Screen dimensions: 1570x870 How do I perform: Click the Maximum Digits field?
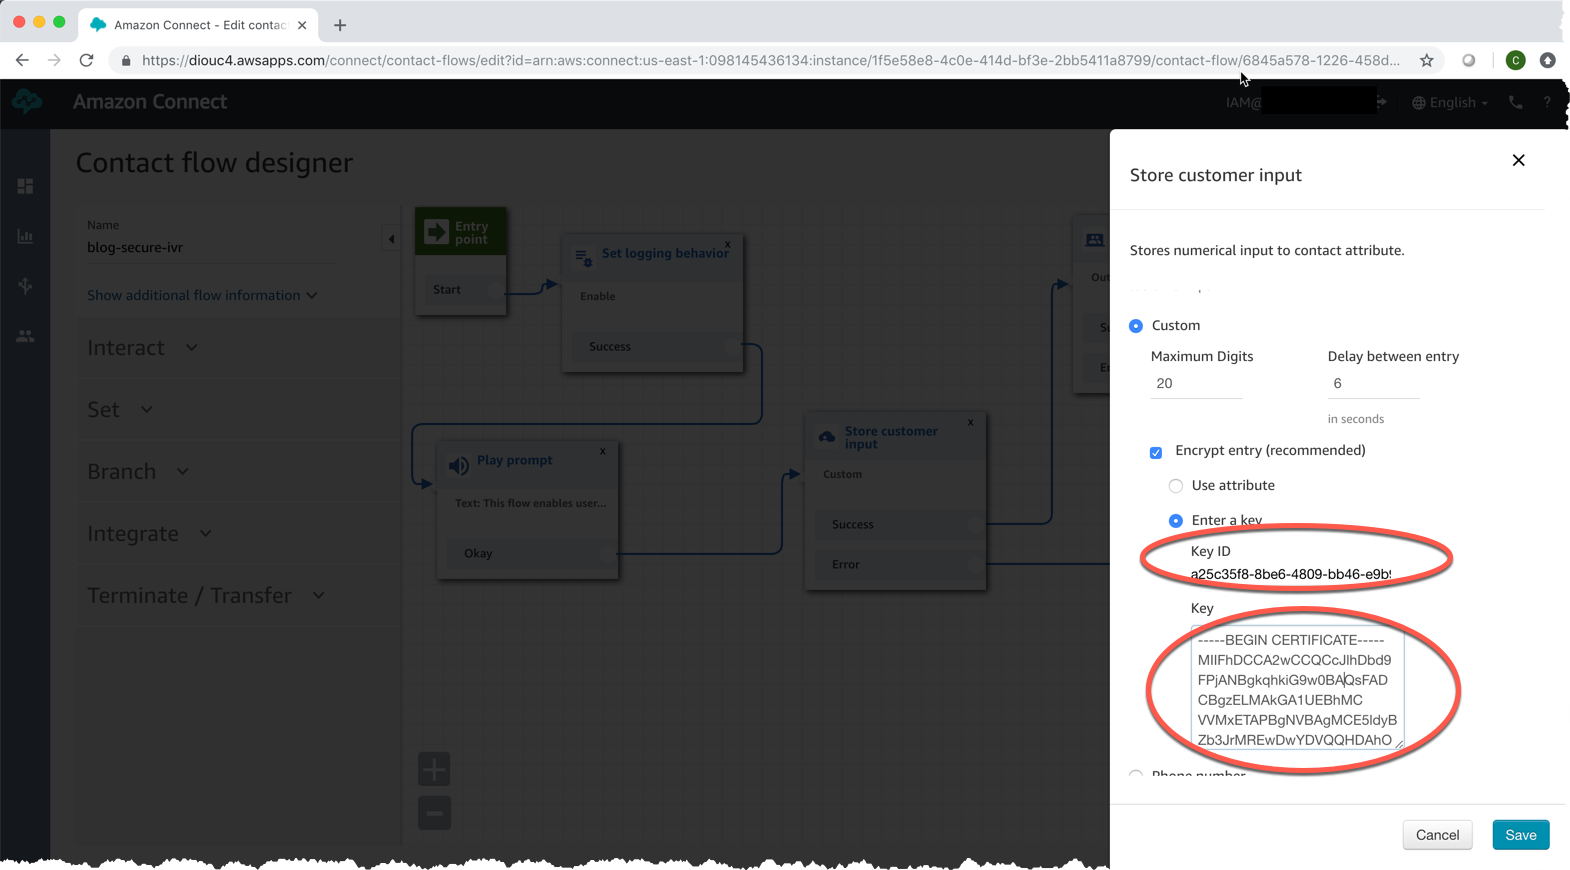[x=1196, y=384]
